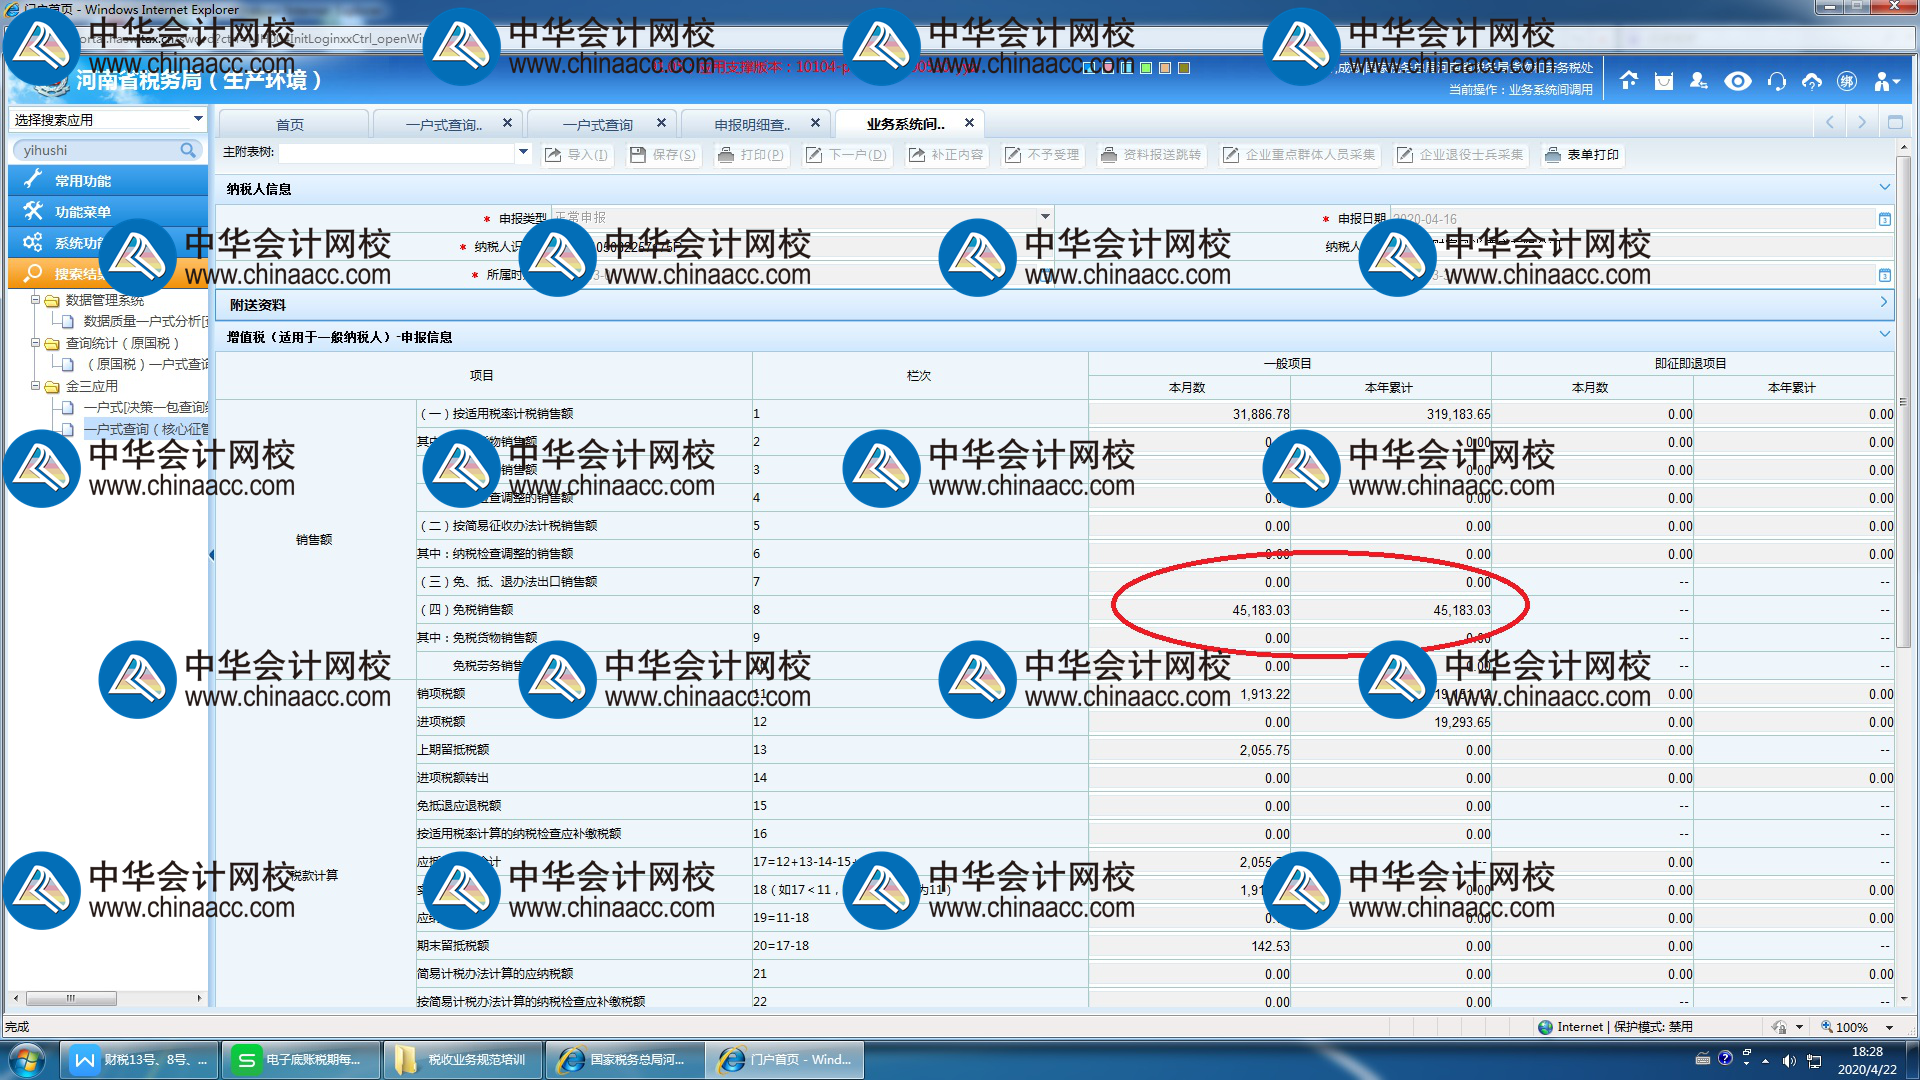The width and height of the screenshot is (1920, 1080).
Task: Click the green theme color square
Action: [1146, 68]
